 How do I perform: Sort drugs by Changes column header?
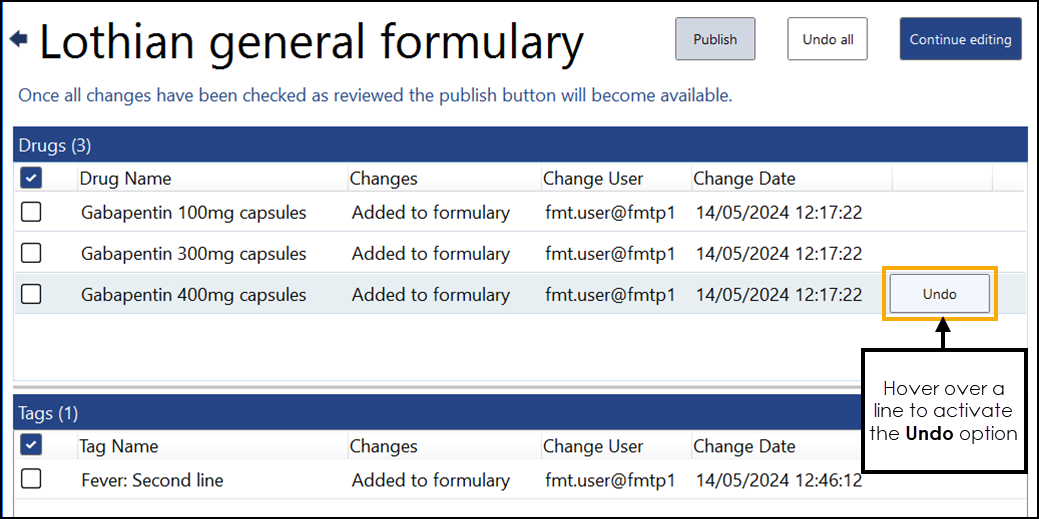(x=383, y=179)
